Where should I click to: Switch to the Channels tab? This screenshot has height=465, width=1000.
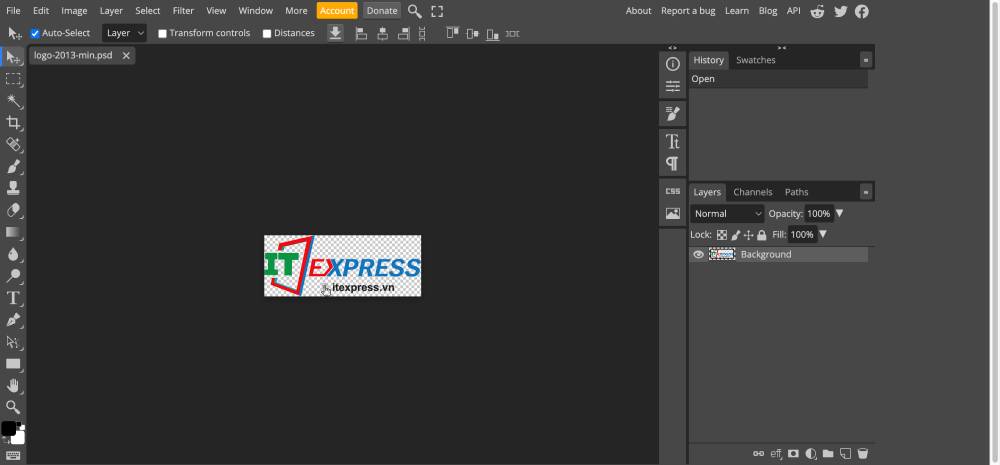[x=753, y=192]
